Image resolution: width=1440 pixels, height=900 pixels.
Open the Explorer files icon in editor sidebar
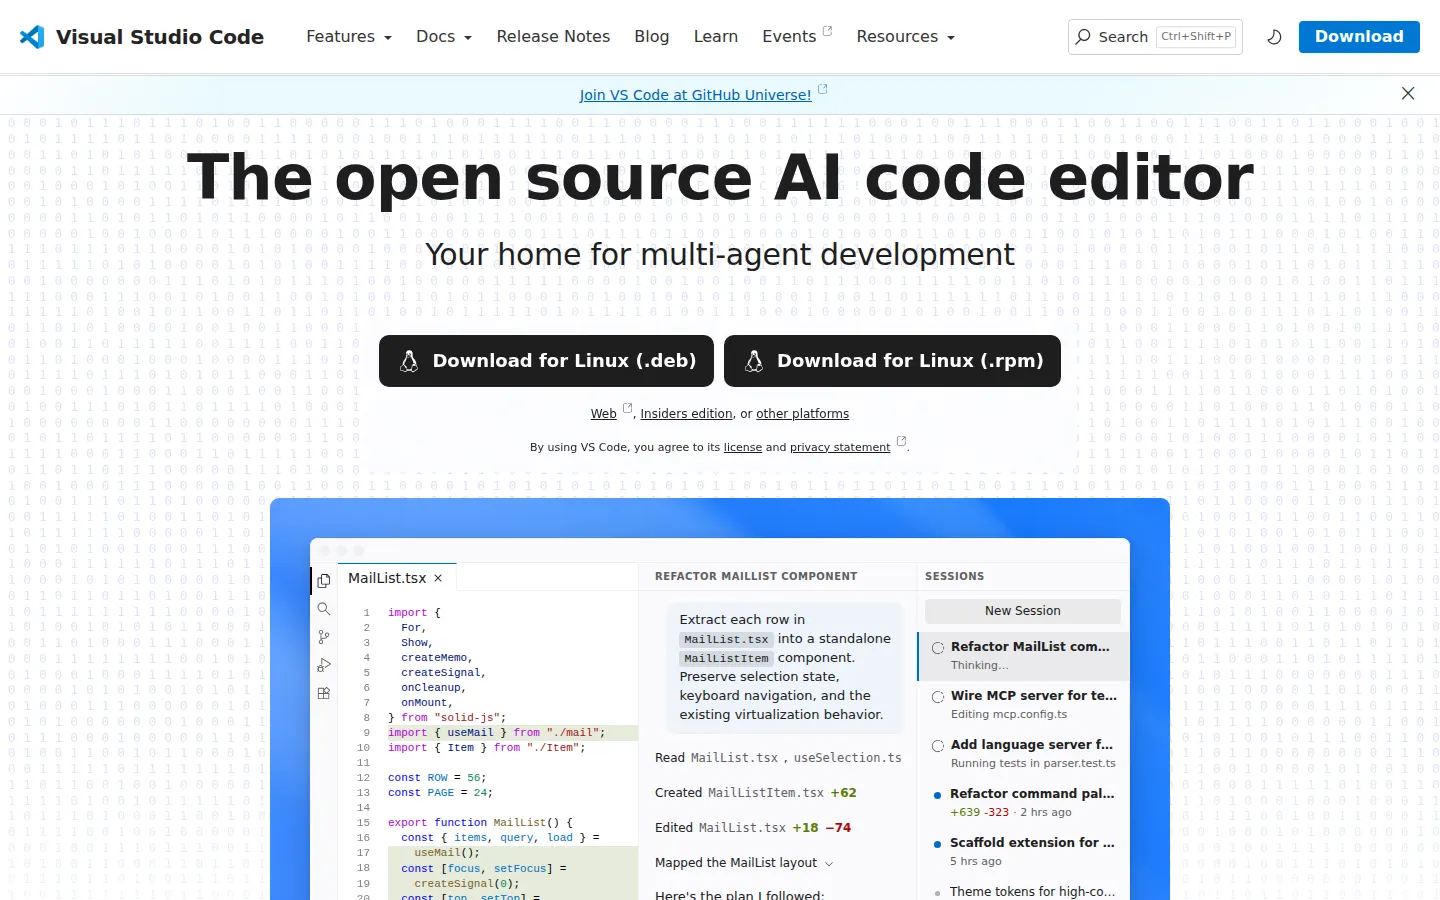click(324, 581)
